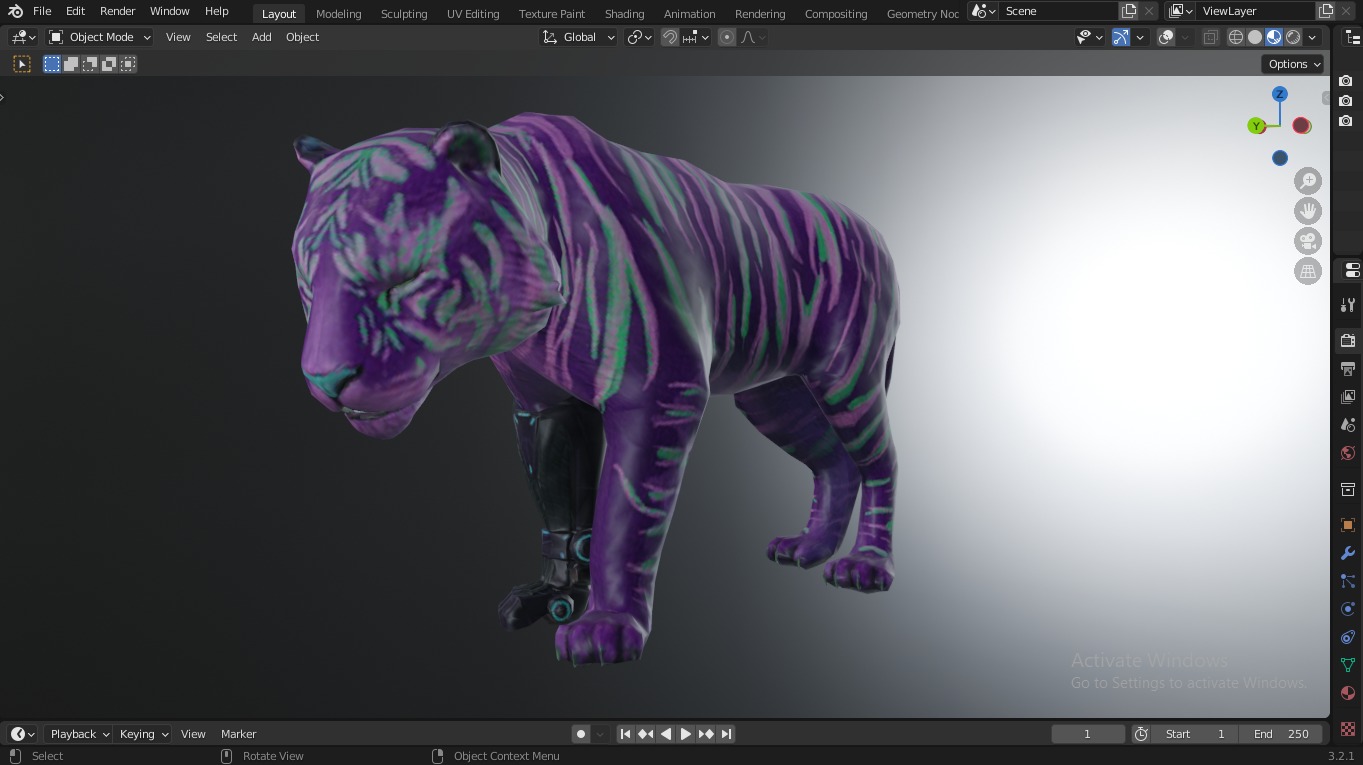The width and height of the screenshot is (1363, 765).
Task: Select the Tweak select tool icon
Action: click(x=22, y=64)
